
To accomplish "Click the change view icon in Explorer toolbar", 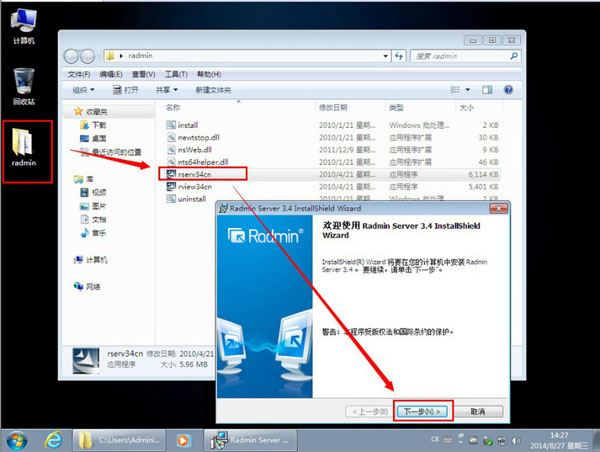I will (455, 90).
